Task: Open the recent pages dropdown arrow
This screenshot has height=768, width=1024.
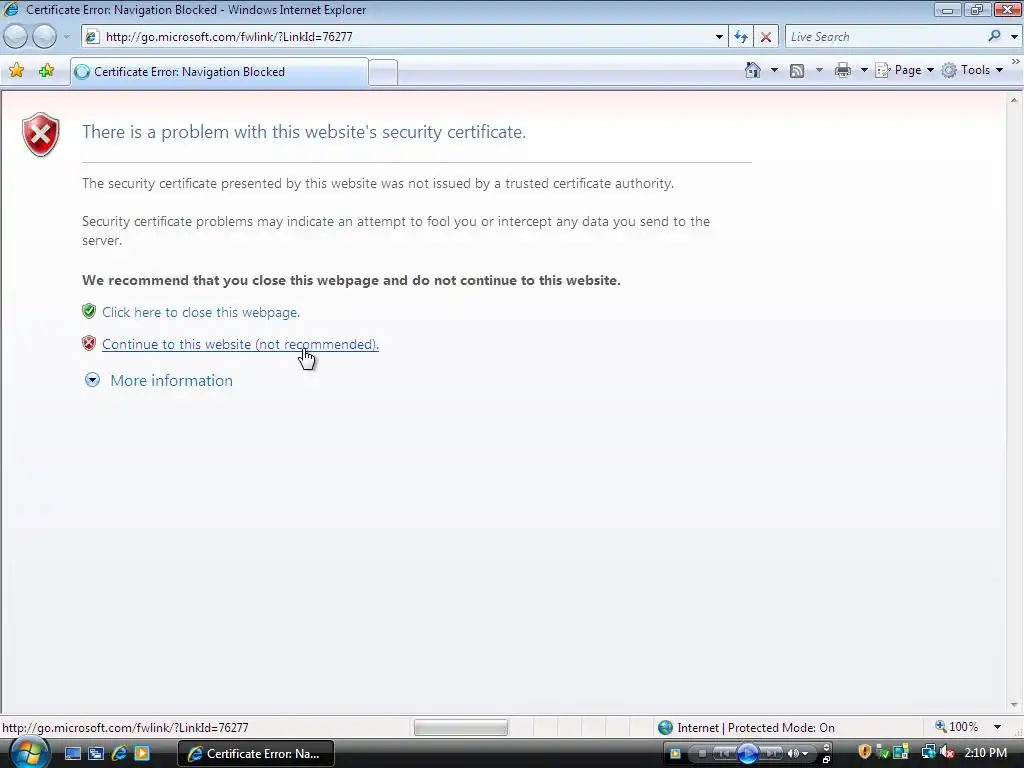Action: 66,37
